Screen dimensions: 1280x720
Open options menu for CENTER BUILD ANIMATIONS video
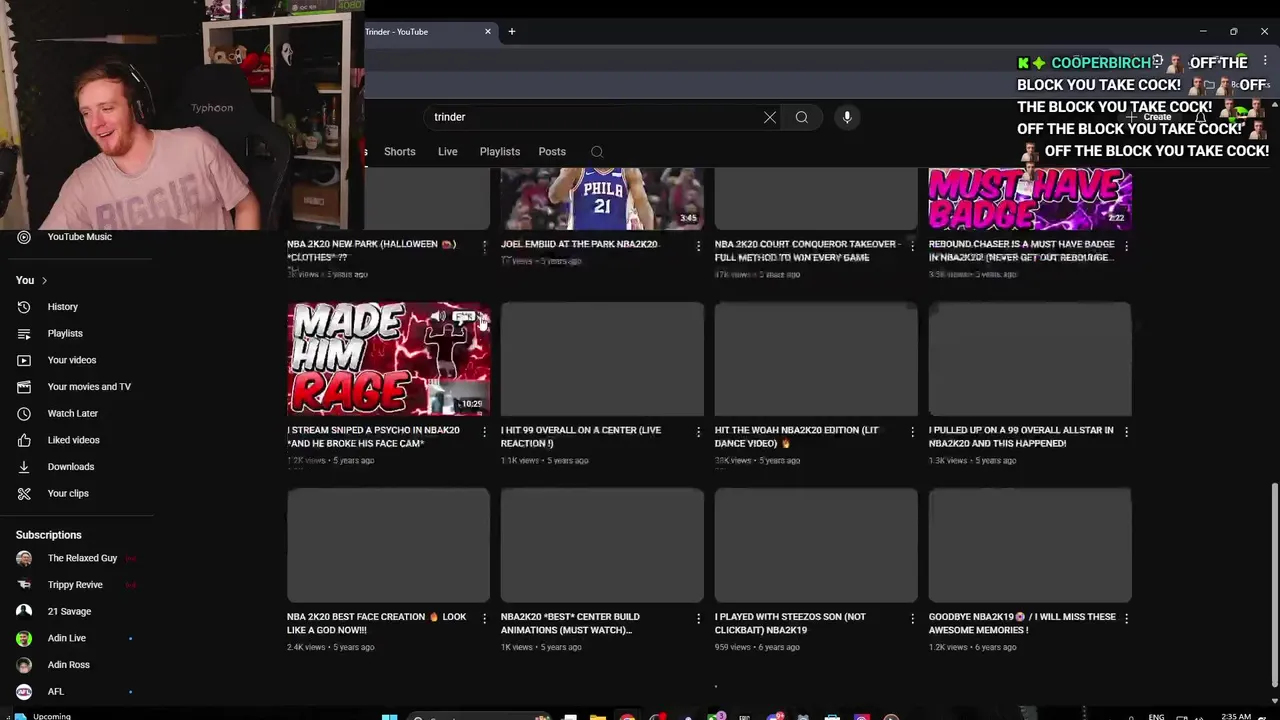point(698,619)
